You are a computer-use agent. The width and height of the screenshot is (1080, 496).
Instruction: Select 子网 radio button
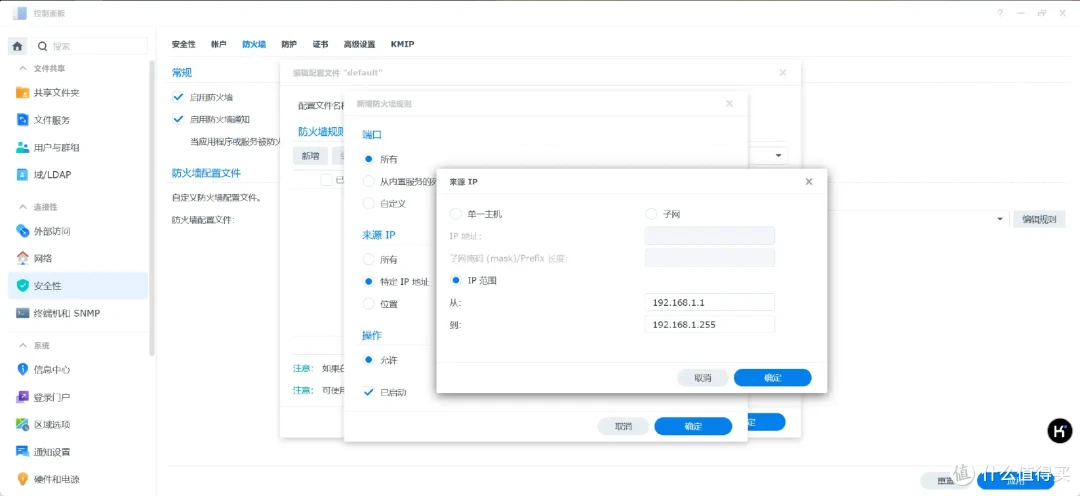click(651, 214)
